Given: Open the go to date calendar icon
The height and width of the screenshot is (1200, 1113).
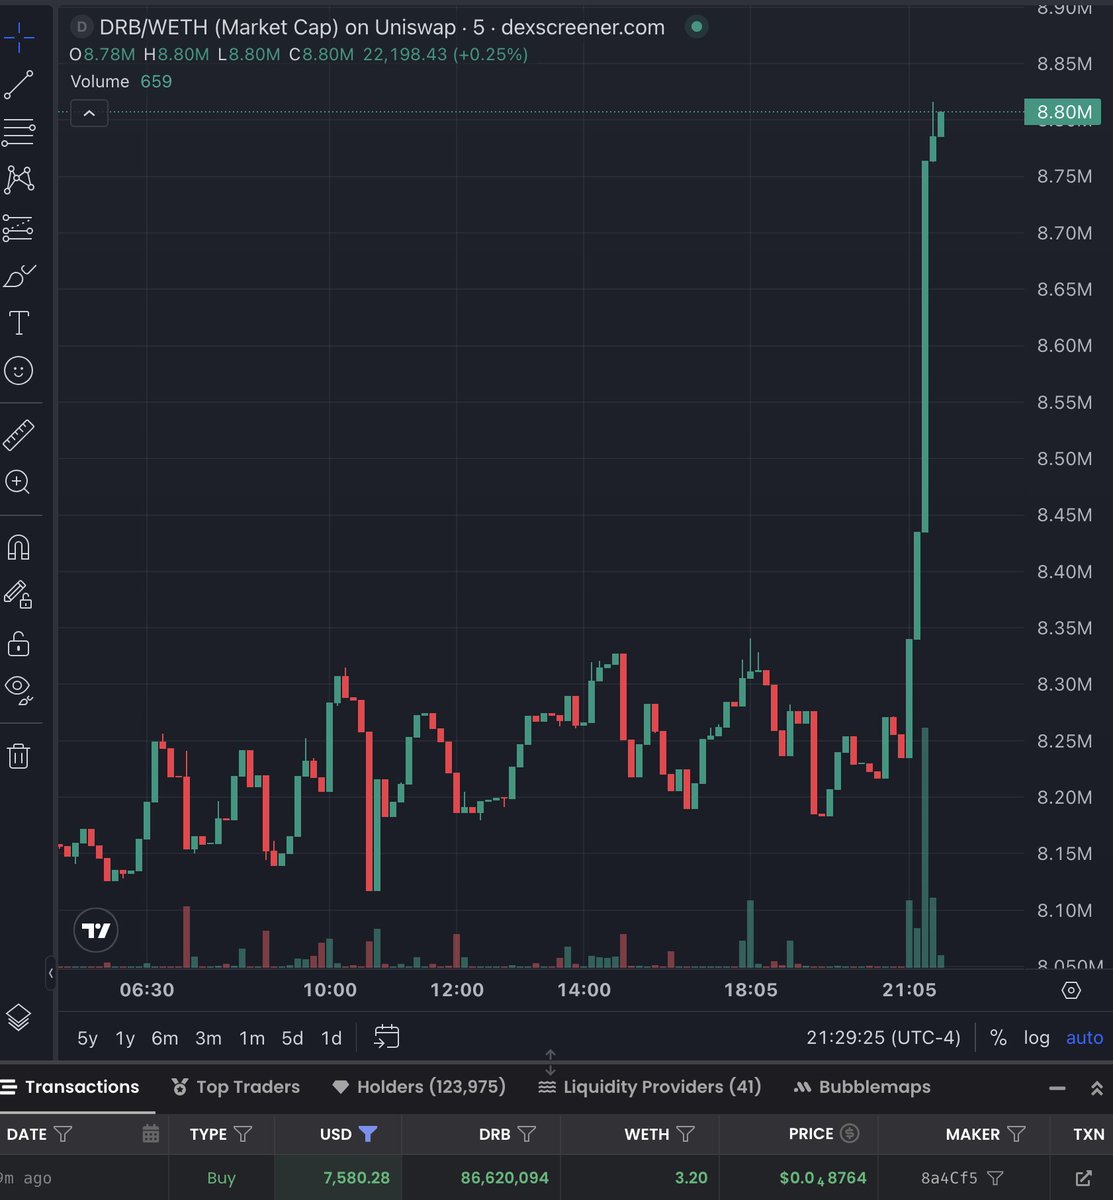Looking at the screenshot, I should [x=386, y=1037].
